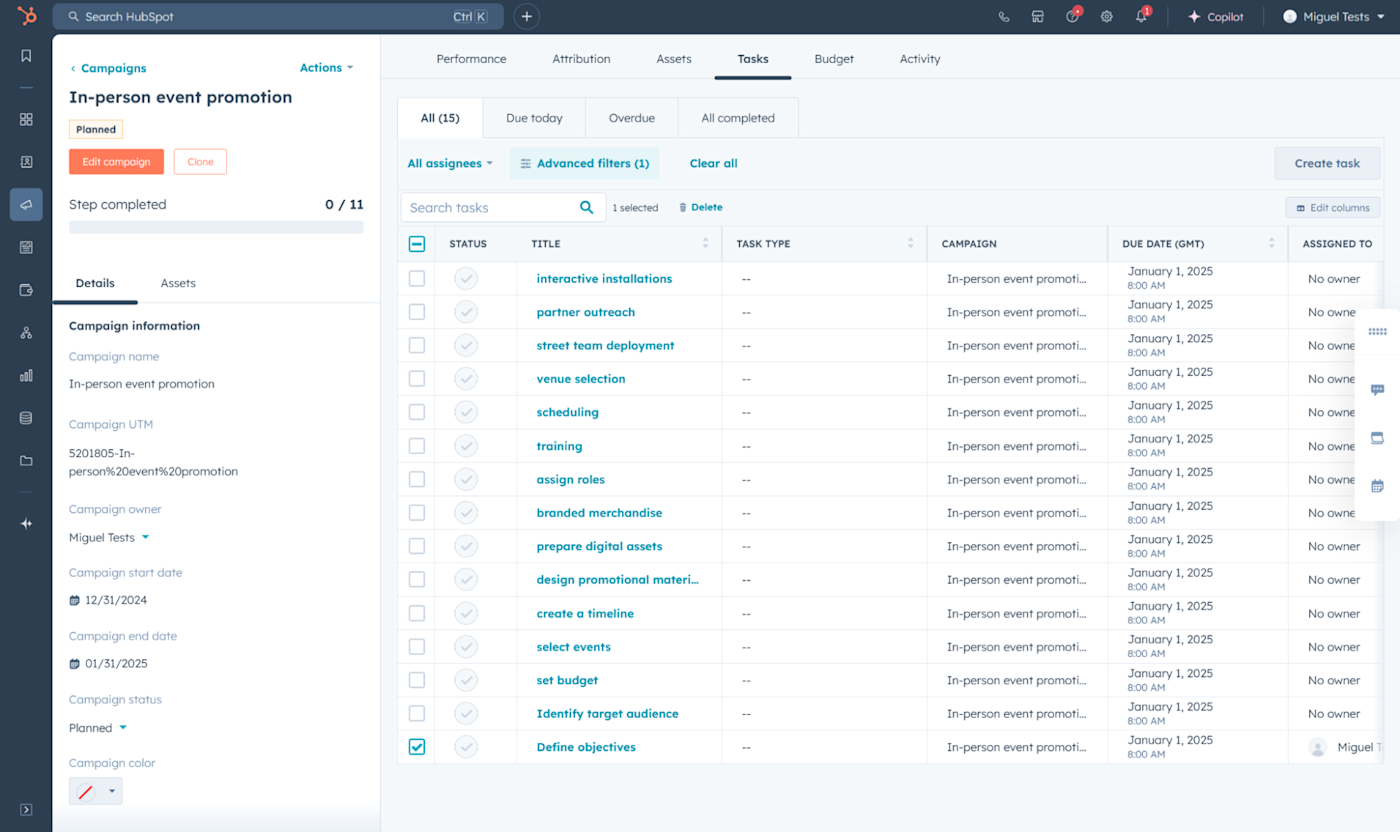Open Advanced filters (1)
Screen dimensions: 1400x832
[585, 163]
